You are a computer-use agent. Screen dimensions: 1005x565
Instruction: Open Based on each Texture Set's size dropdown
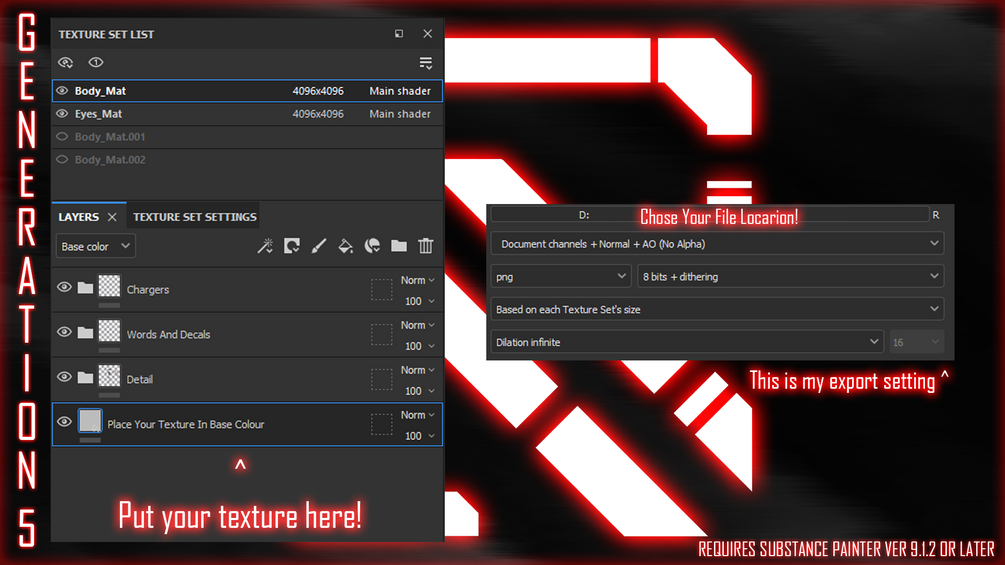717,309
